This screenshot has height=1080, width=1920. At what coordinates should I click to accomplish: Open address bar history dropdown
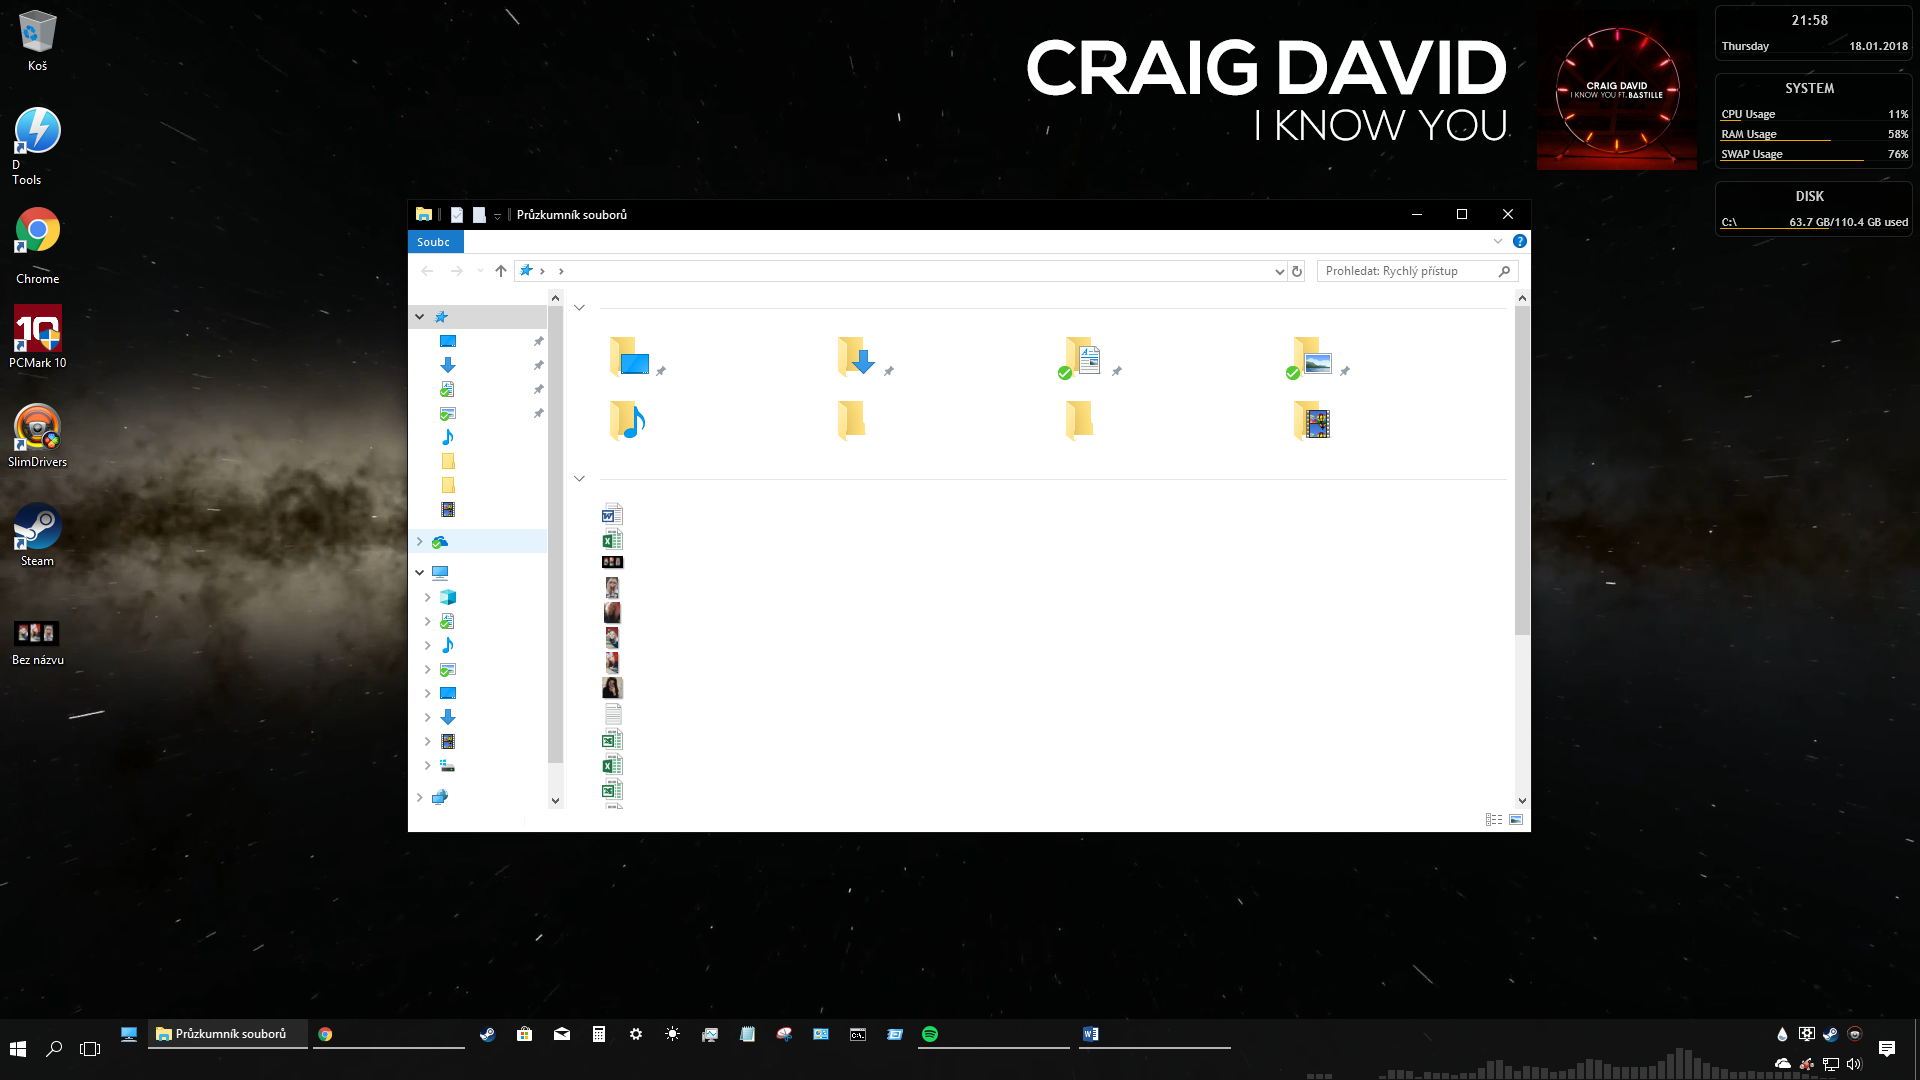tap(1279, 271)
